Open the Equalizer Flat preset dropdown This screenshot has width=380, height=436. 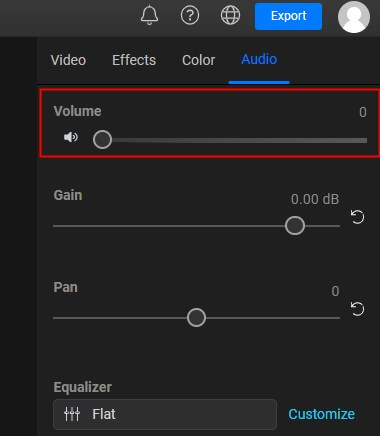(x=165, y=414)
